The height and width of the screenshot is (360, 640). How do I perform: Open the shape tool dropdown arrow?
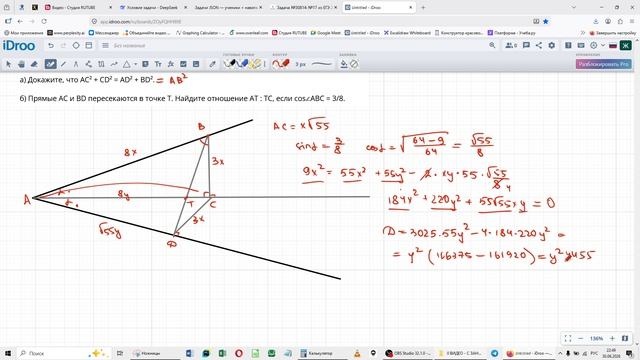coord(136,64)
